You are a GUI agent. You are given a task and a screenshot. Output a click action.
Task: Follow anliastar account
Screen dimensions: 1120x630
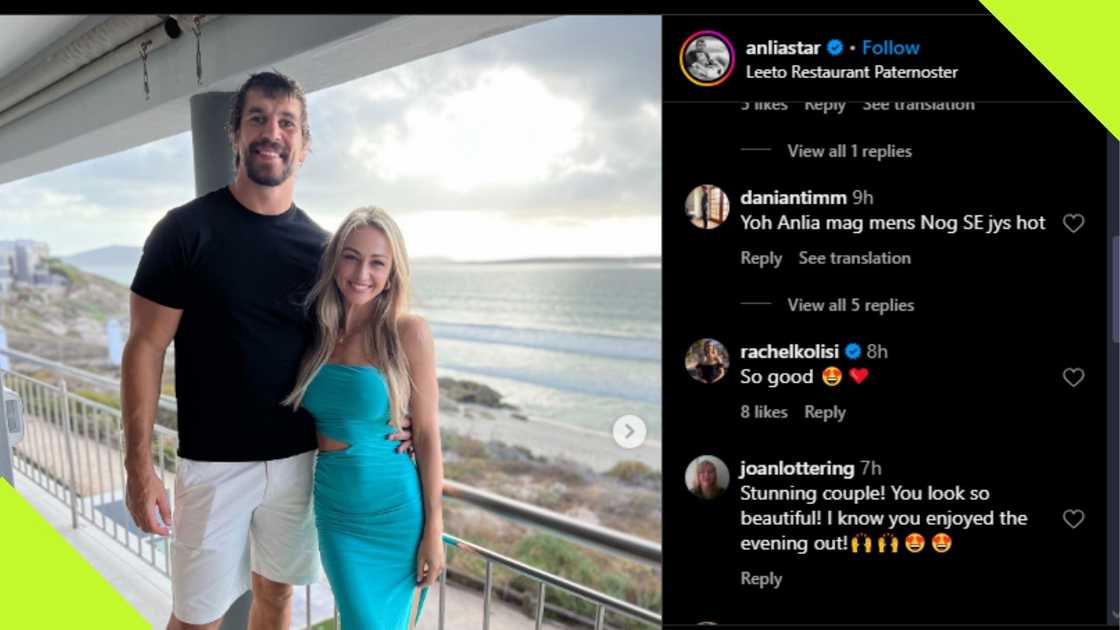891,48
